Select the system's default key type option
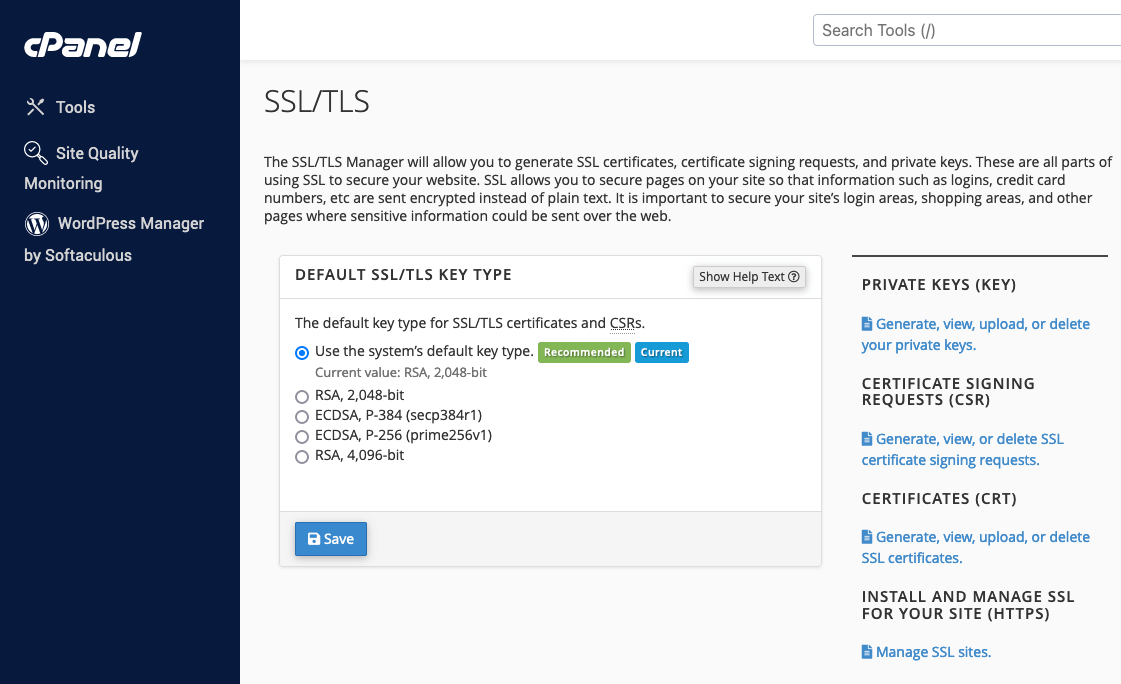This screenshot has width=1121, height=684. click(302, 352)
